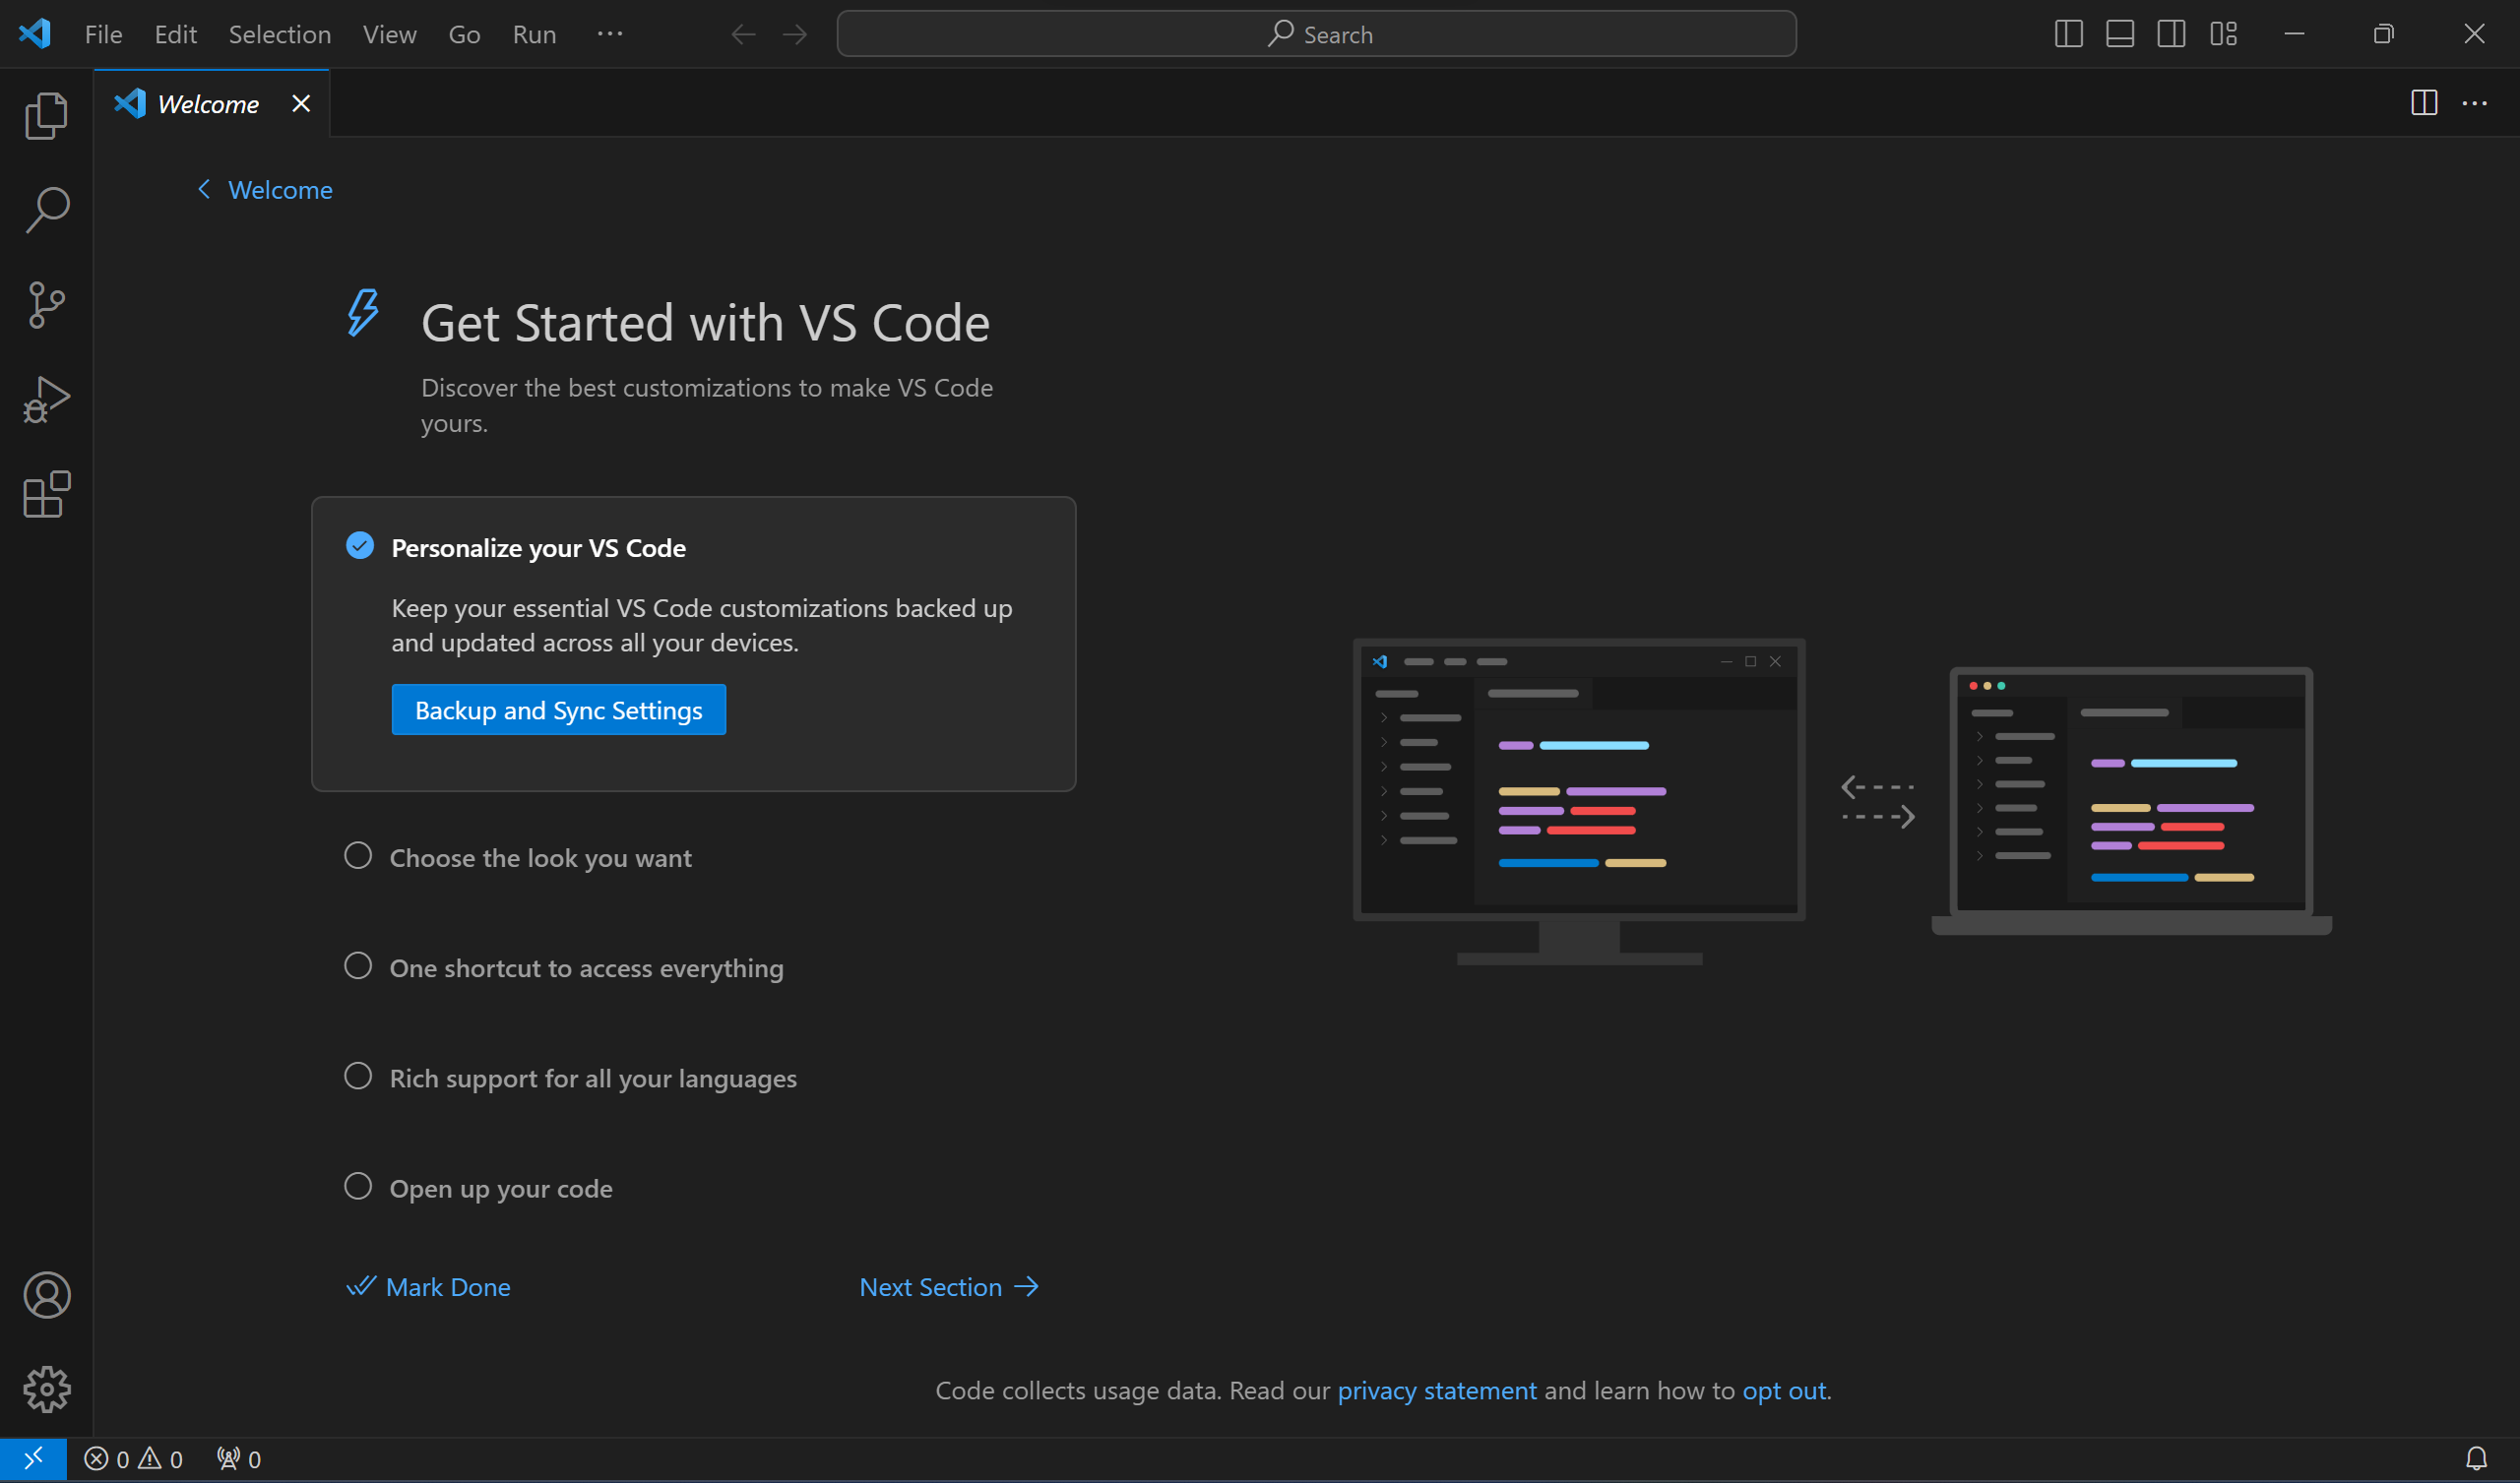2520x1483 pixels.
Task: Select the Welcome editor tab
Action: tap(212, 104)
